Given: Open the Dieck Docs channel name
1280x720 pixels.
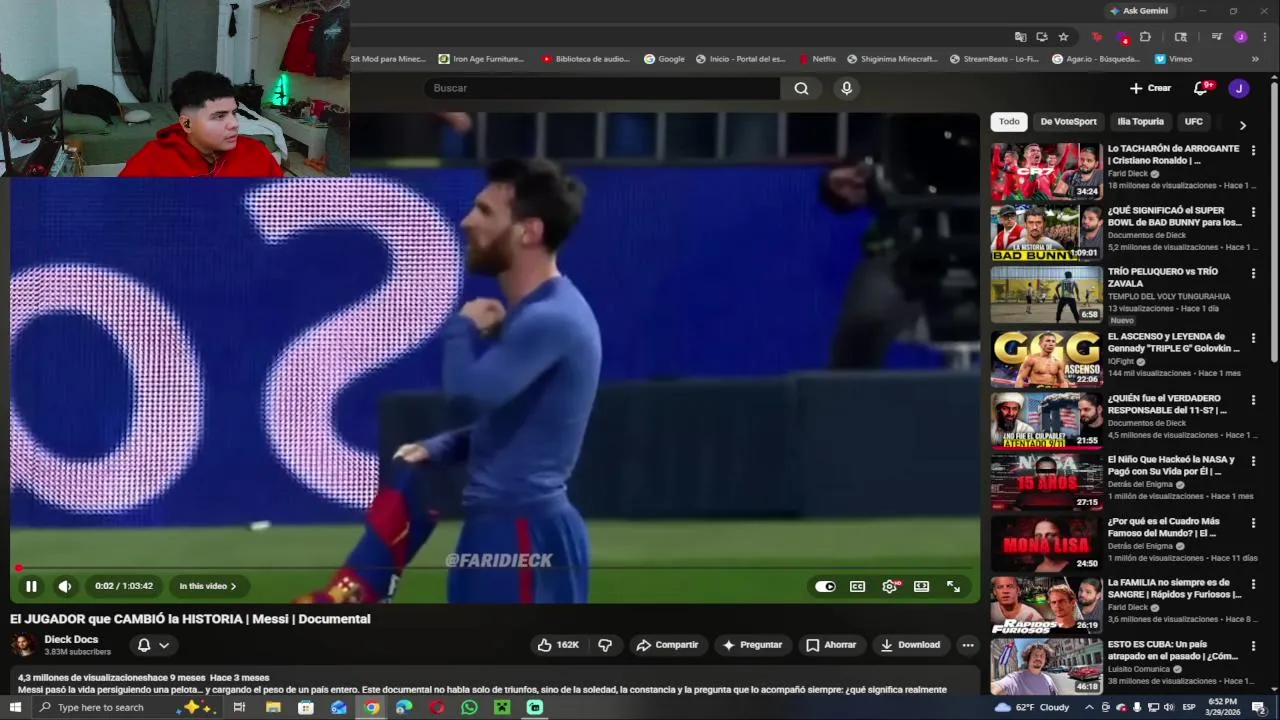Looking at the screenshot, I should tap(71, 639).
